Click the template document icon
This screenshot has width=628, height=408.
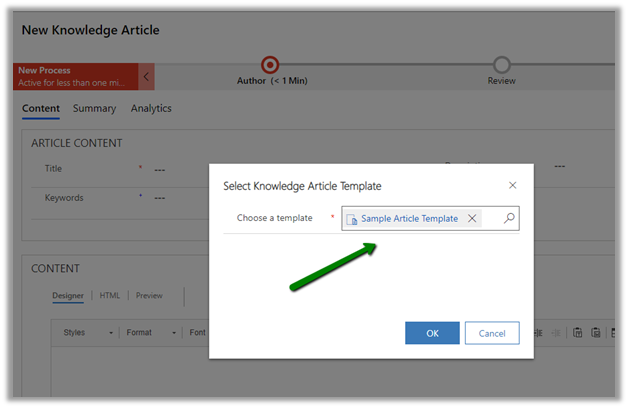[x=352, y=219]
